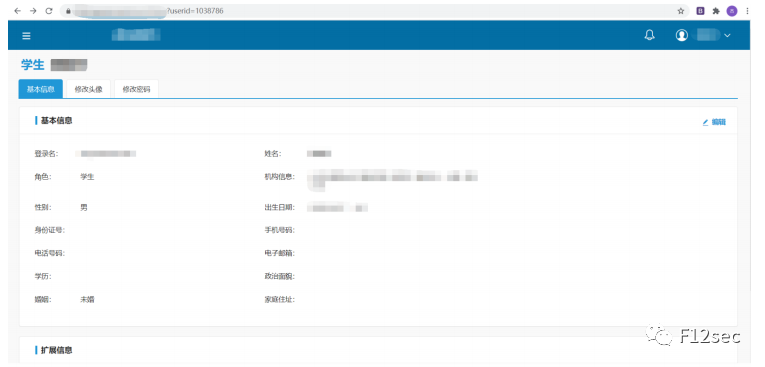Go back using the browser back arrow

tap(18, 11)
